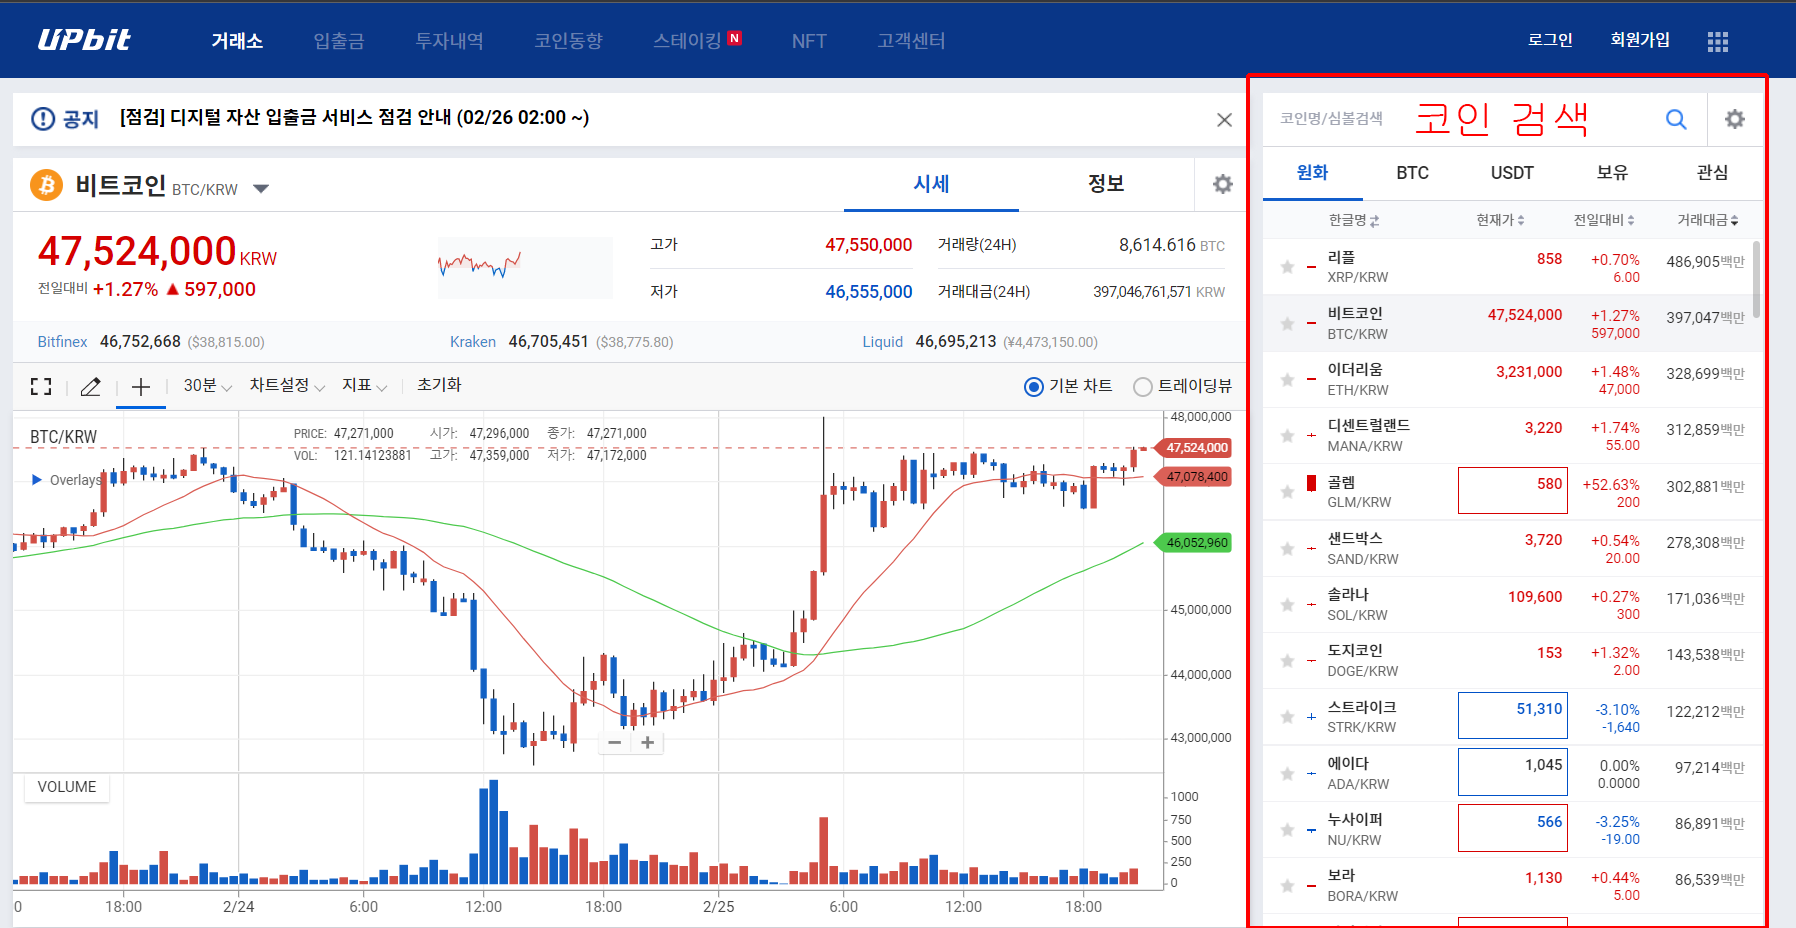Open the 차트설정 dropdown
Screen dimensions: 1796x928
tap(287, 386)
